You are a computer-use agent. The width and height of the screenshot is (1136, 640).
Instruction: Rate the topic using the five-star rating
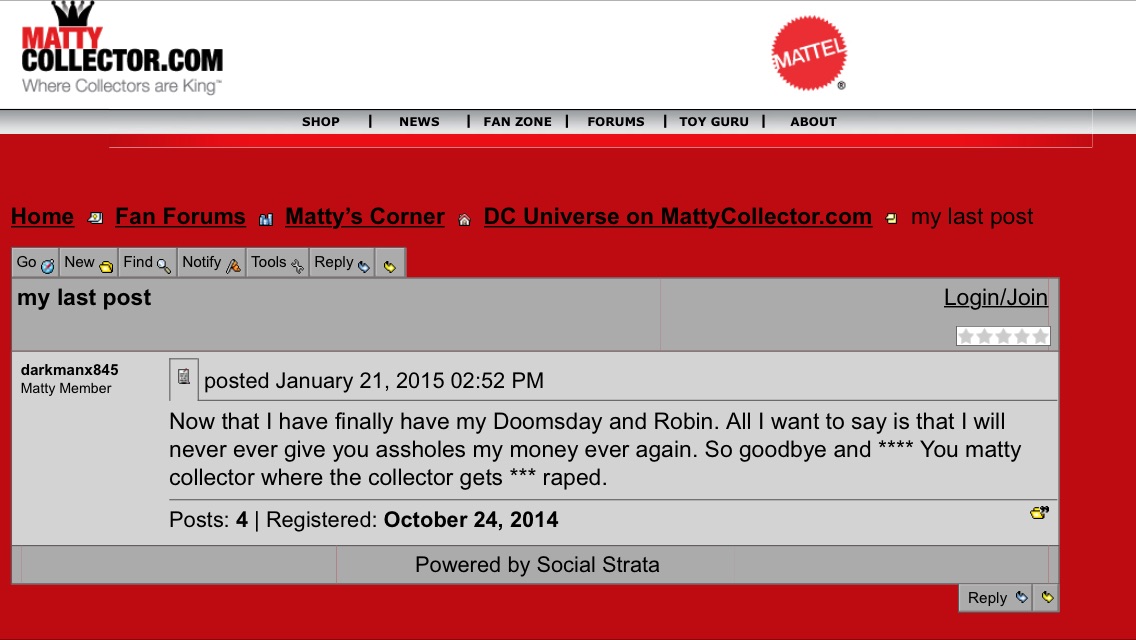[x=1003, y=336]
